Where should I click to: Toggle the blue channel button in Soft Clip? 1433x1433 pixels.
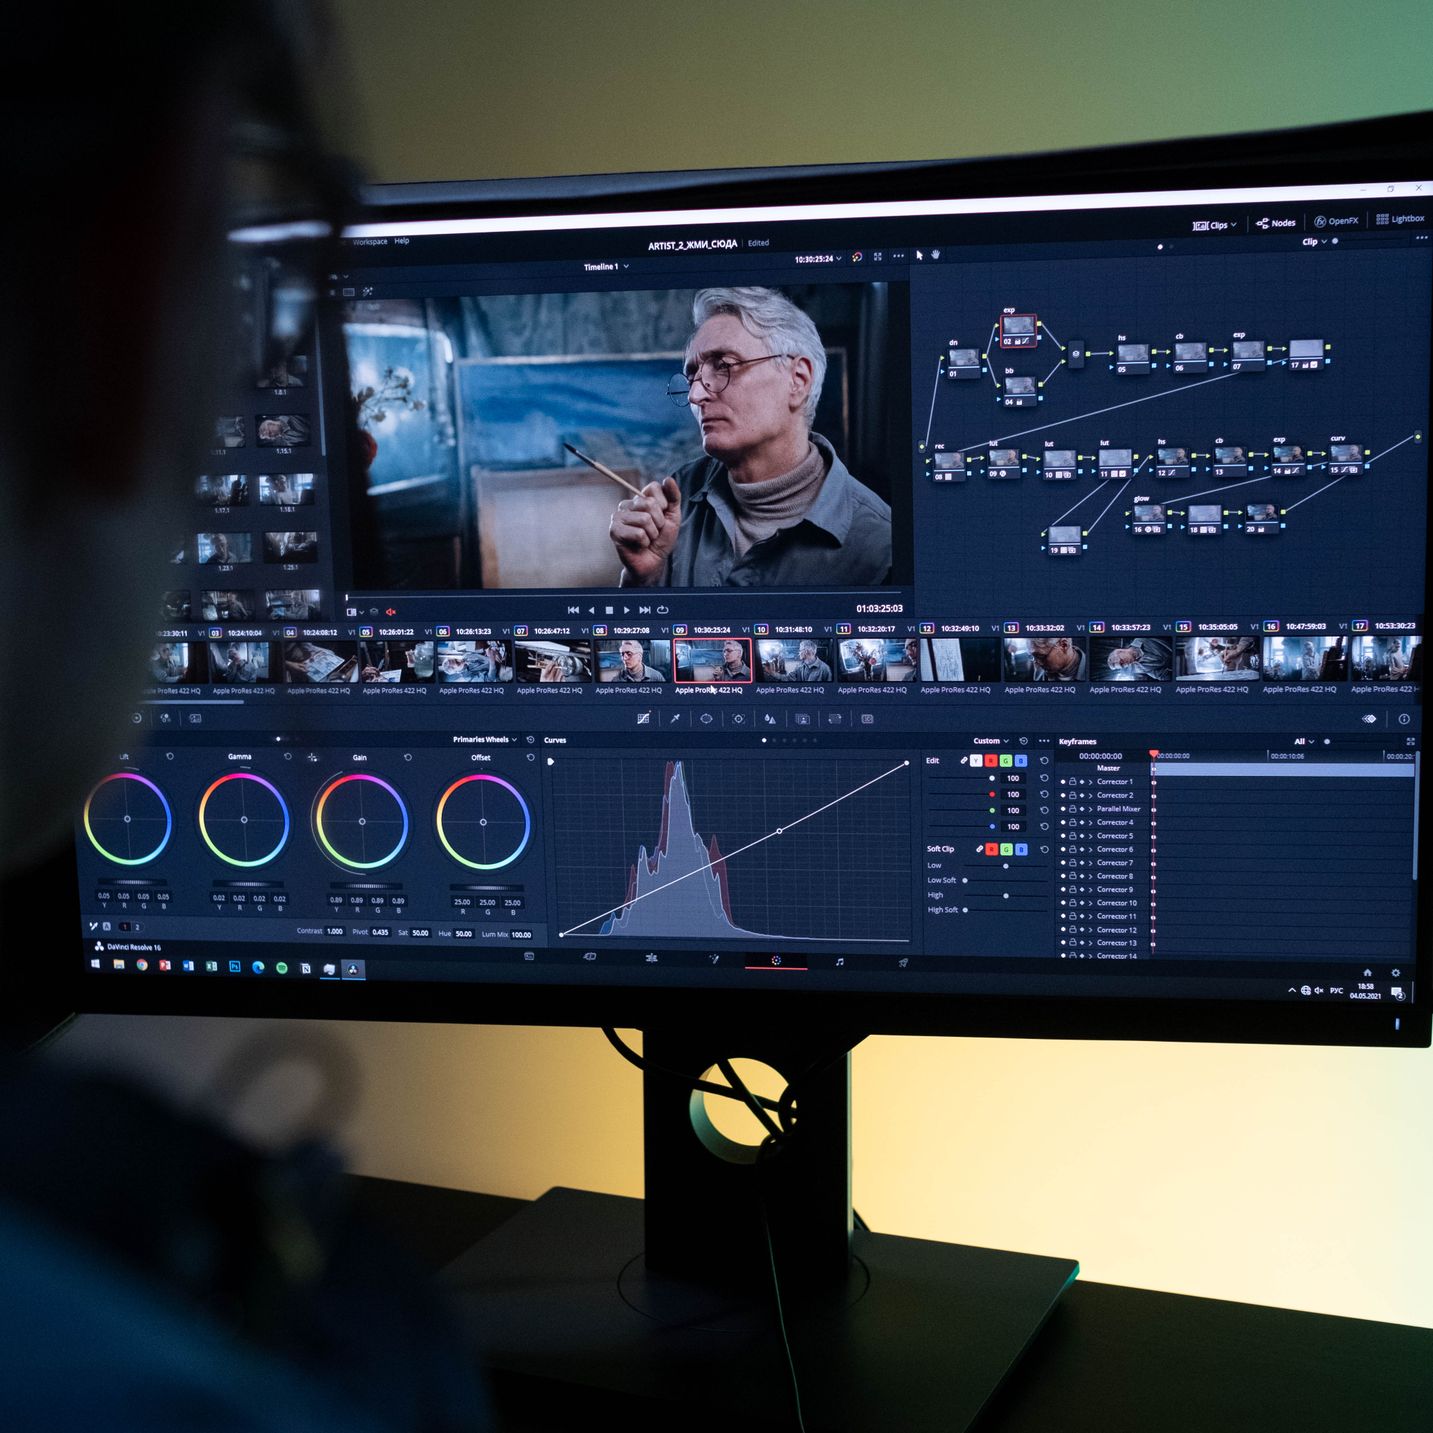point(1021,849)
